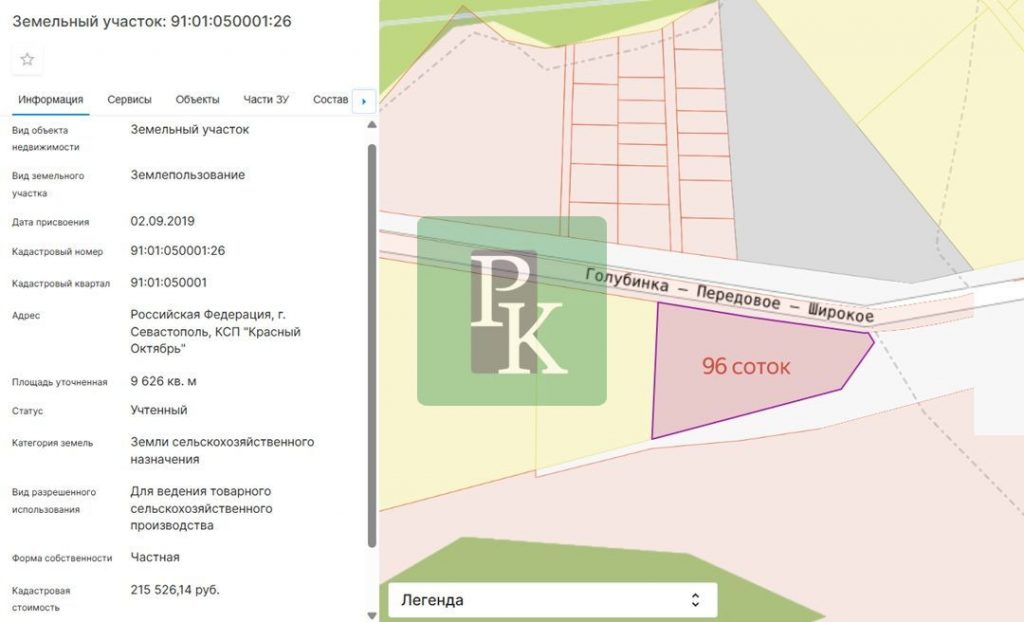Viewport: 1024px width, 622px height.
Task: Click the Голубинка – Передовое – Широкое road label
Action: pyautogui.click(x=729, y=296)
